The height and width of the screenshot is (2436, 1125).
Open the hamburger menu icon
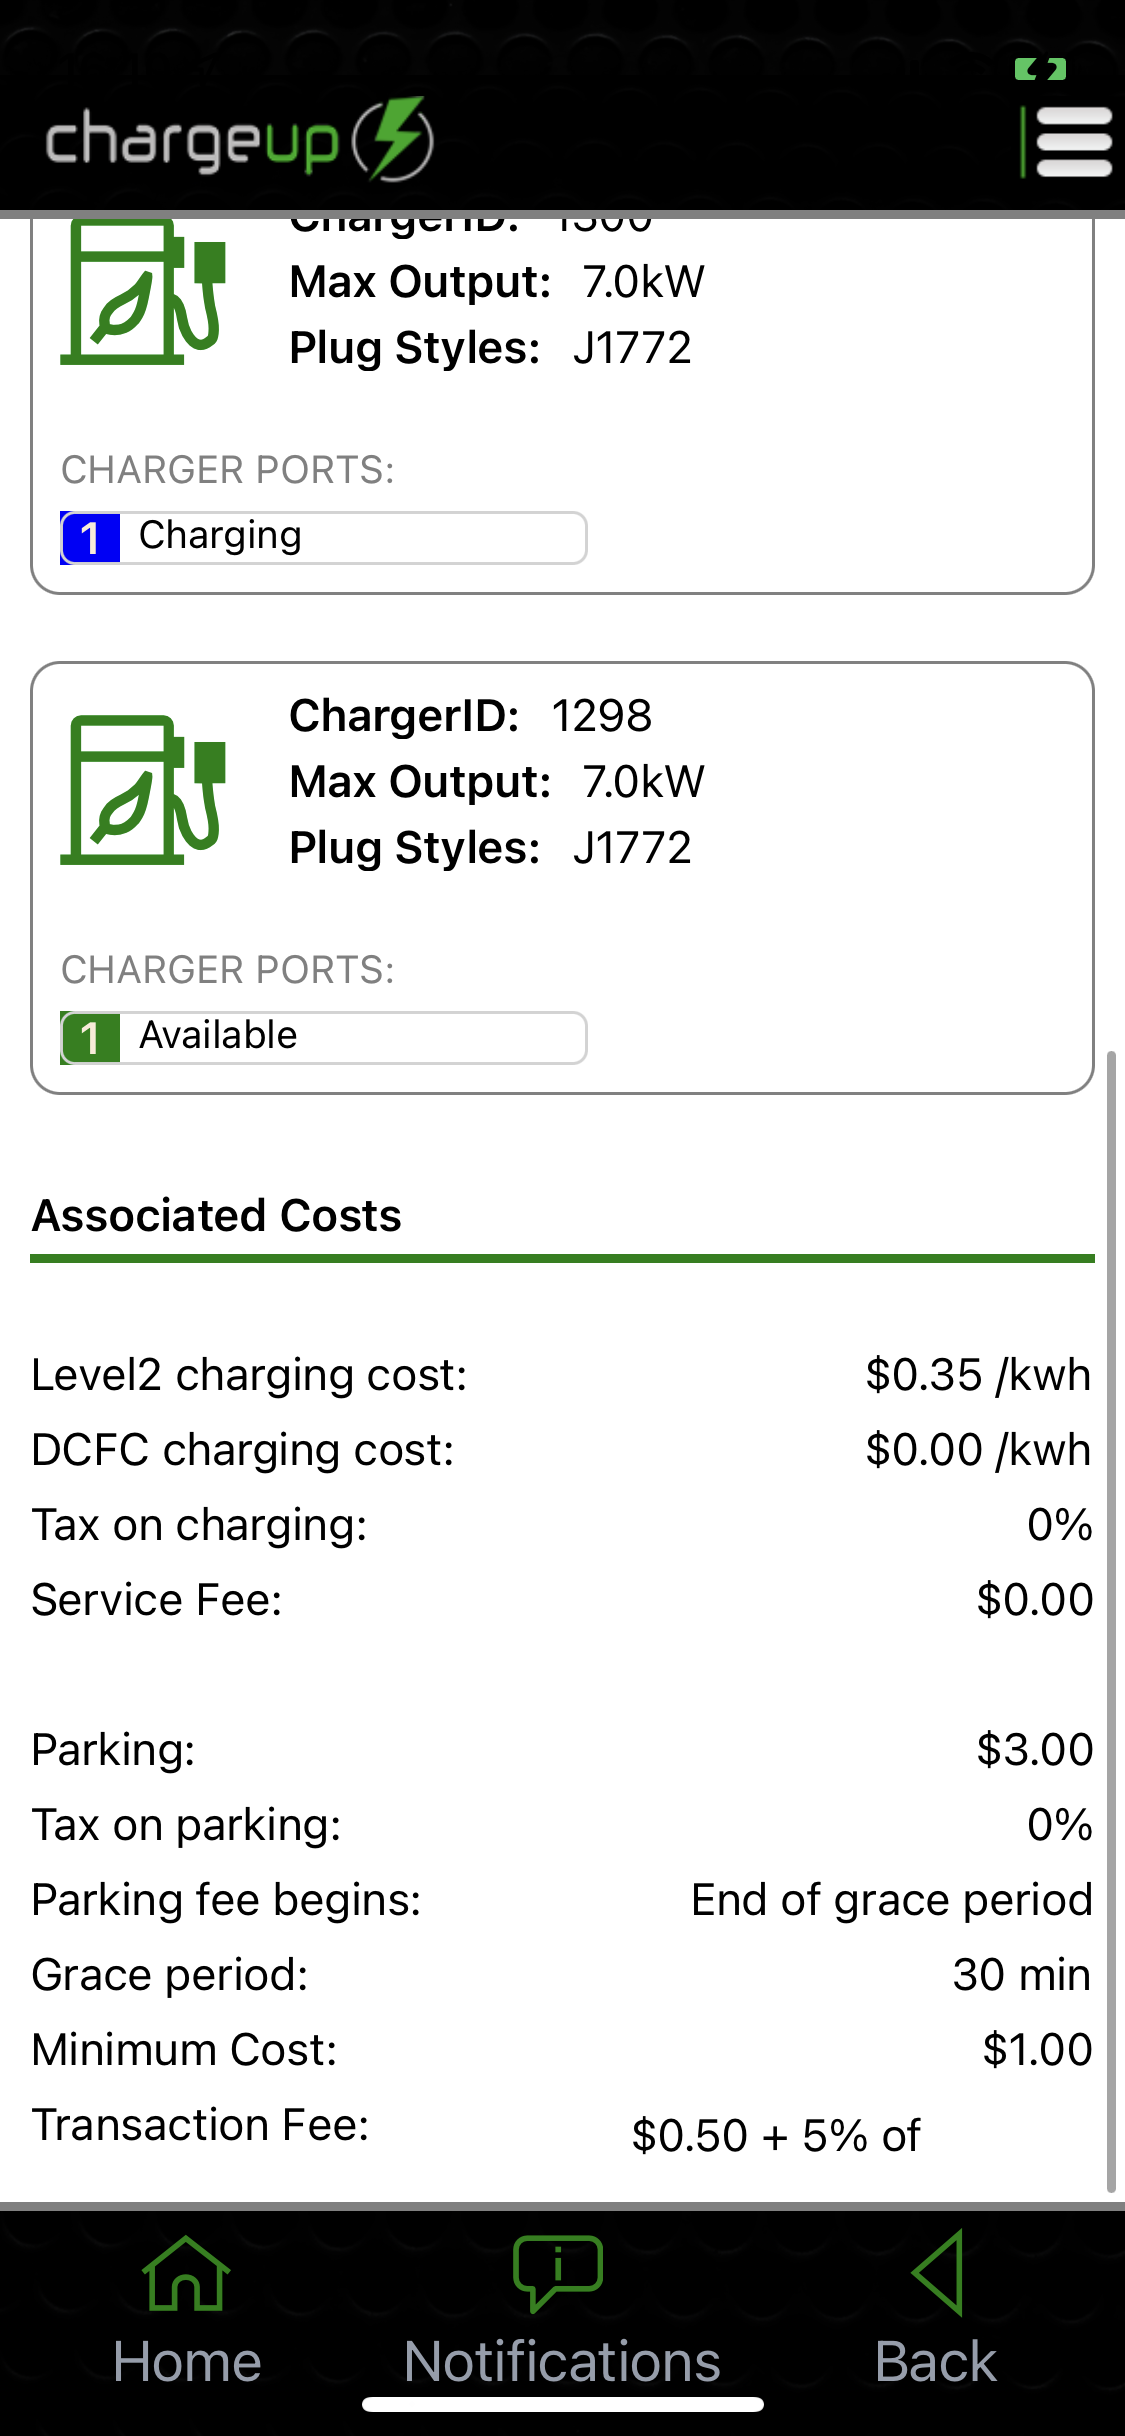pos(1073,141)
